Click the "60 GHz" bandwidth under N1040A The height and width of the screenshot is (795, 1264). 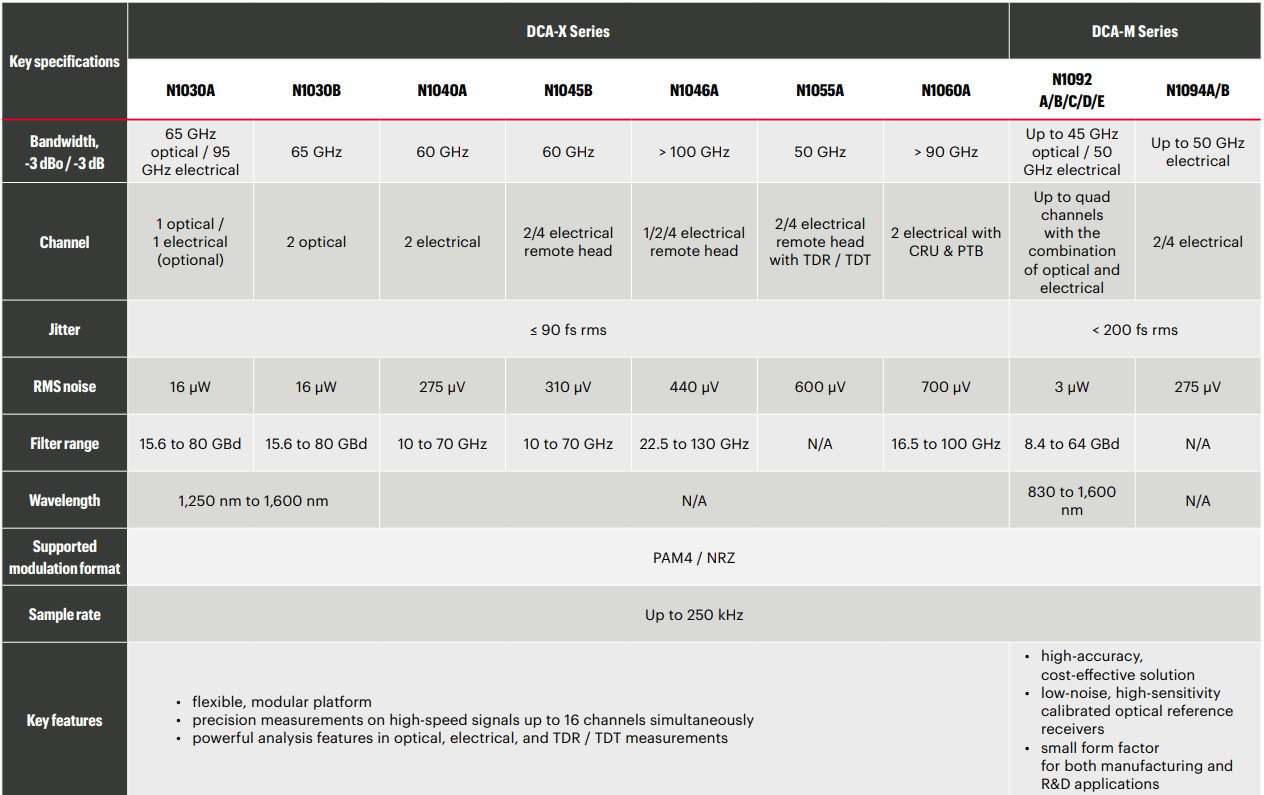[442, 152]
